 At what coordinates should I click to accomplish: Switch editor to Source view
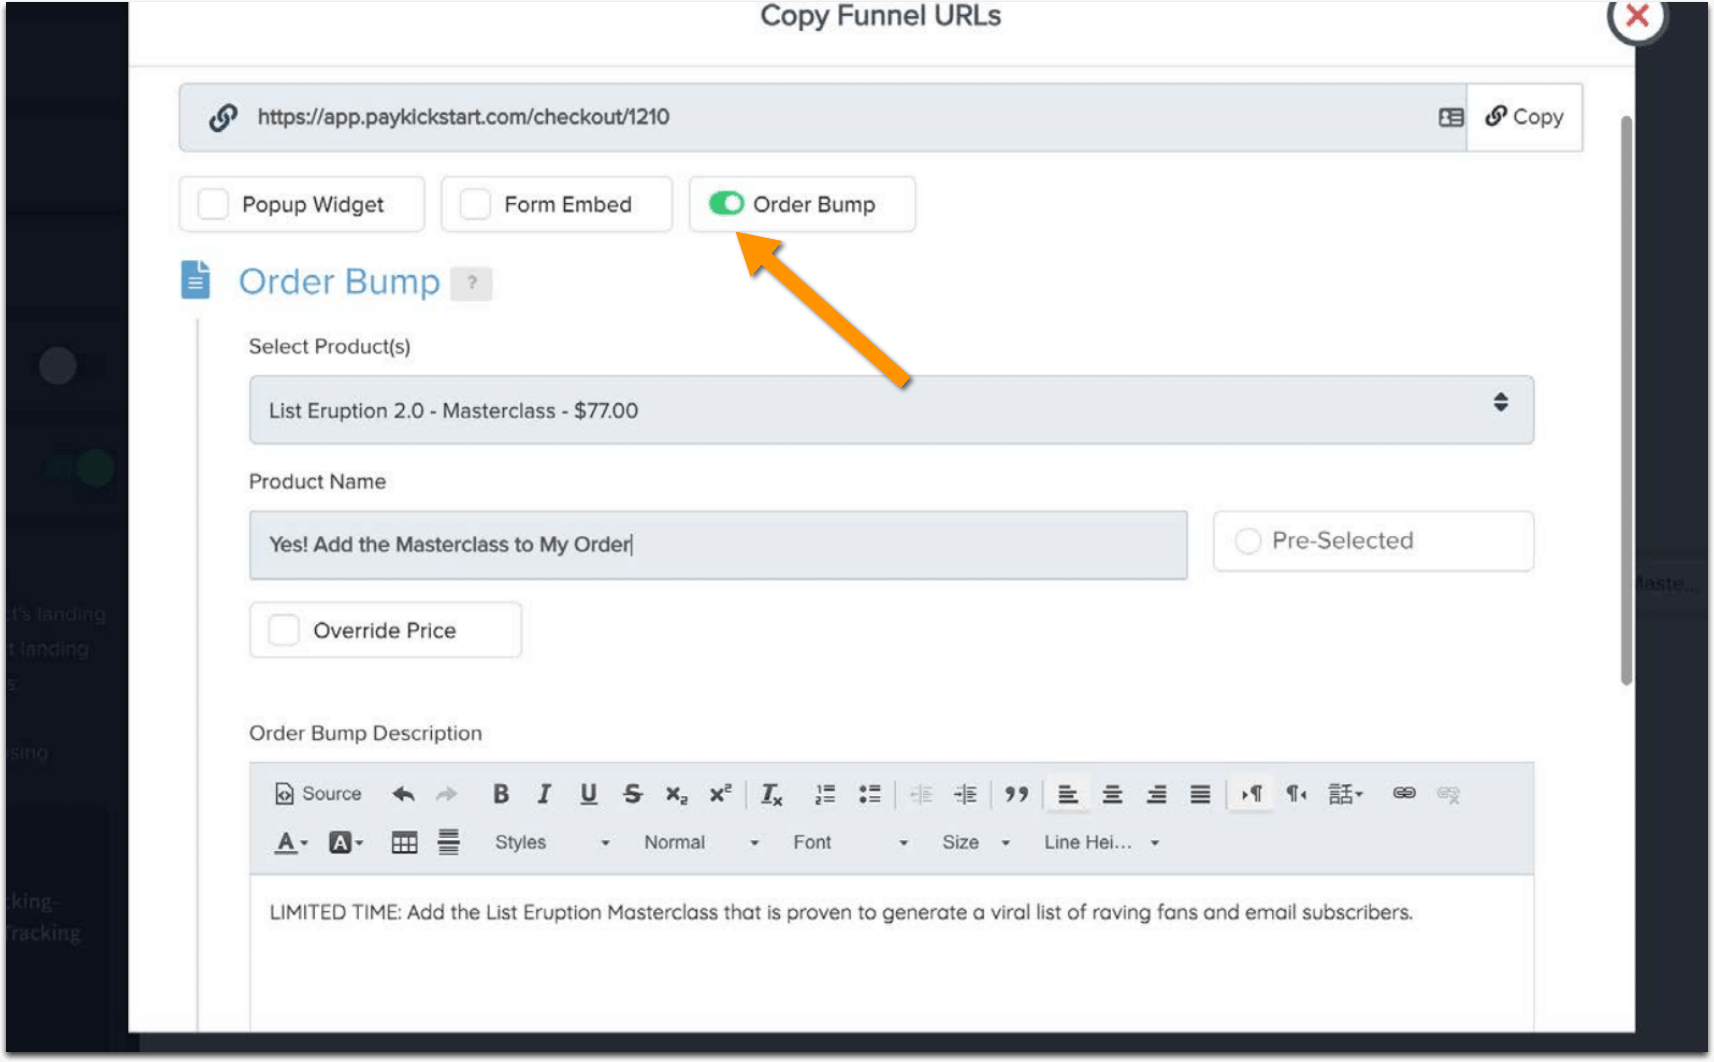[x=318, y=794]
